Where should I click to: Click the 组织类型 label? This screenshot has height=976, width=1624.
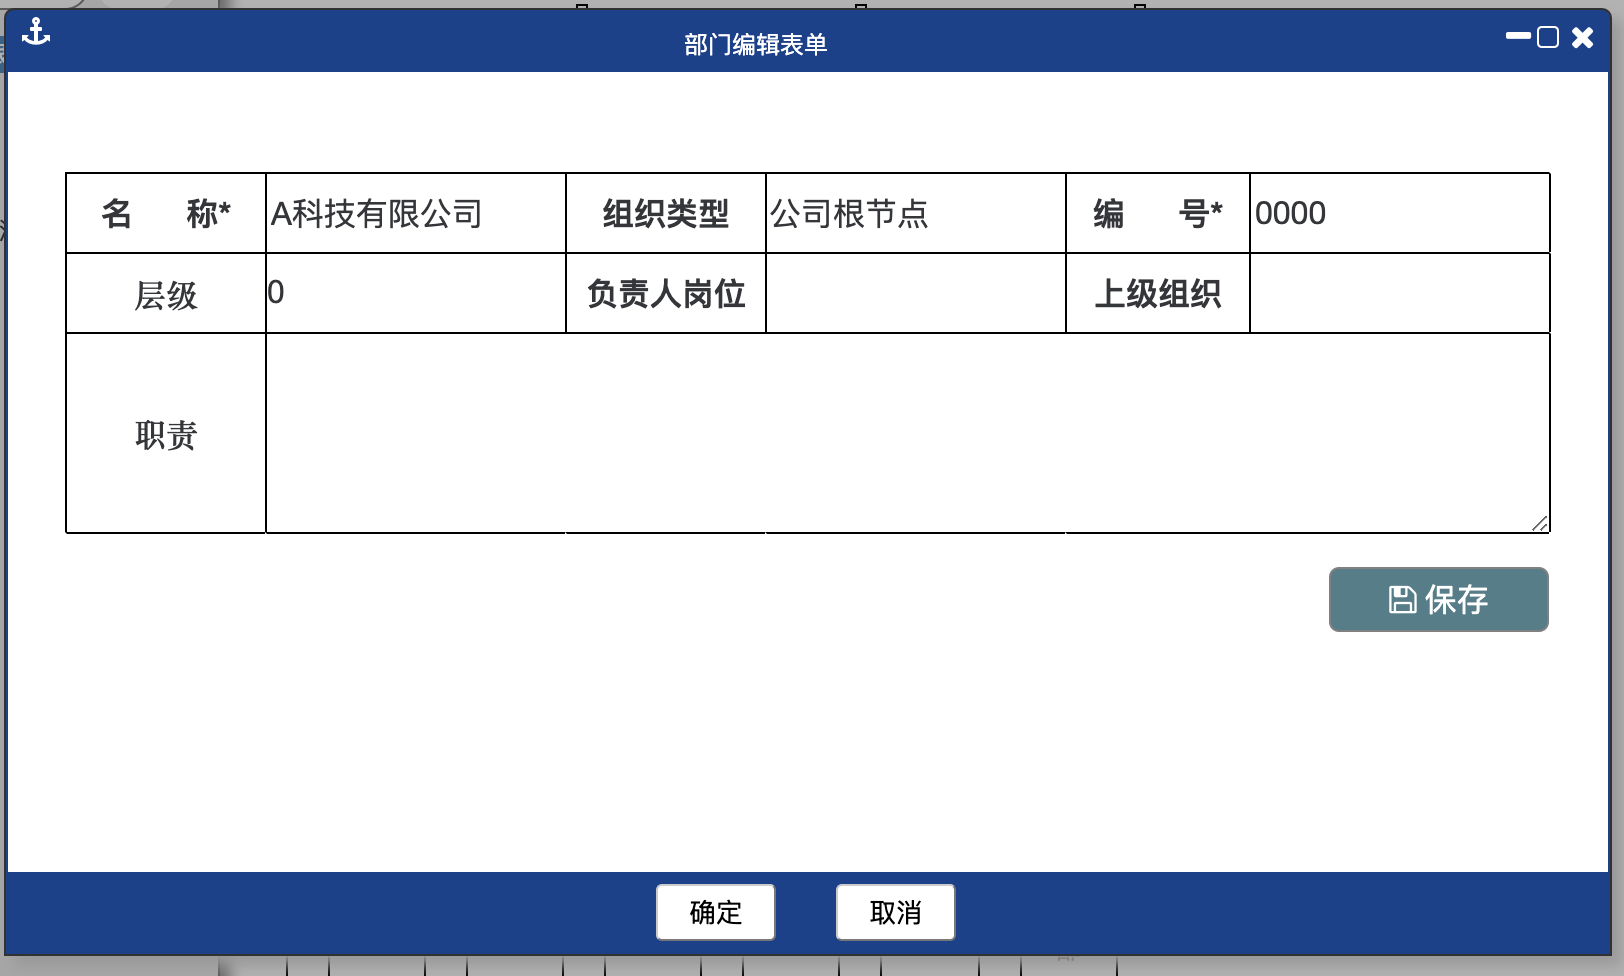coord(666,214)
